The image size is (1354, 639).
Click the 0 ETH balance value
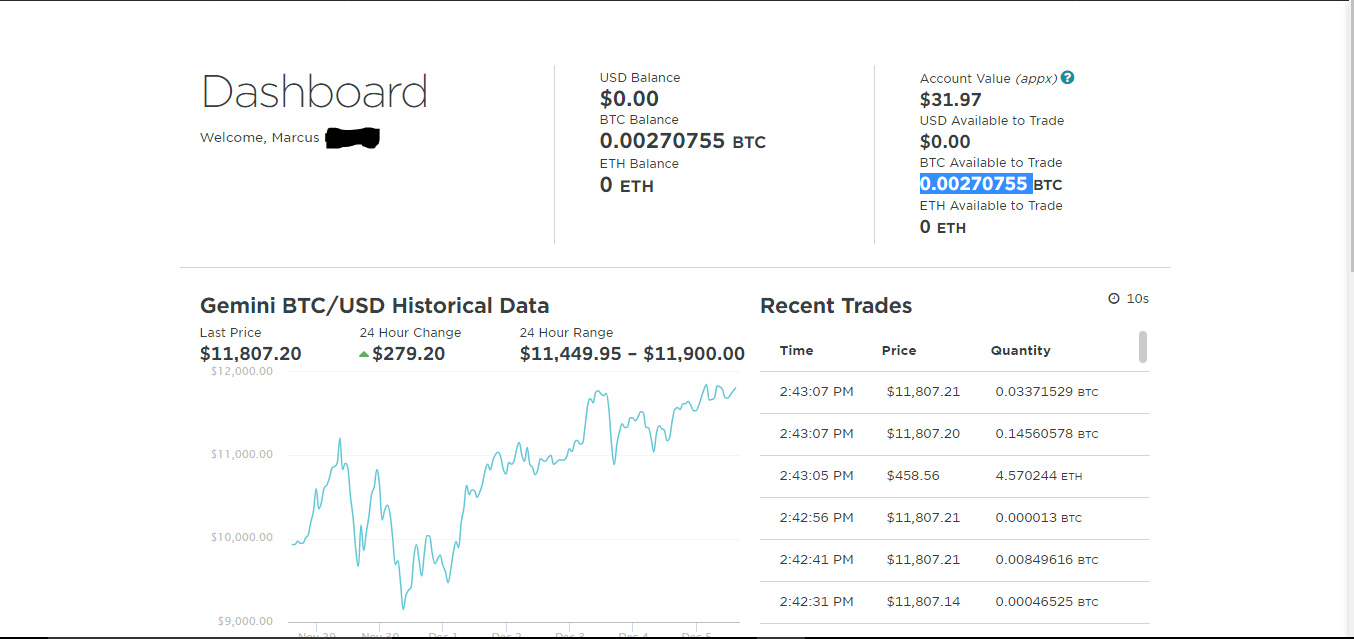click(626, 185)
